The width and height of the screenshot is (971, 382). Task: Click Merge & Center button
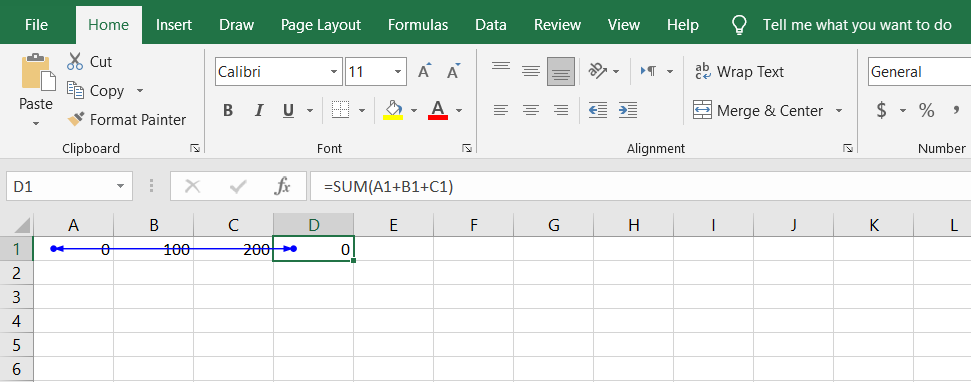(759, 111)
